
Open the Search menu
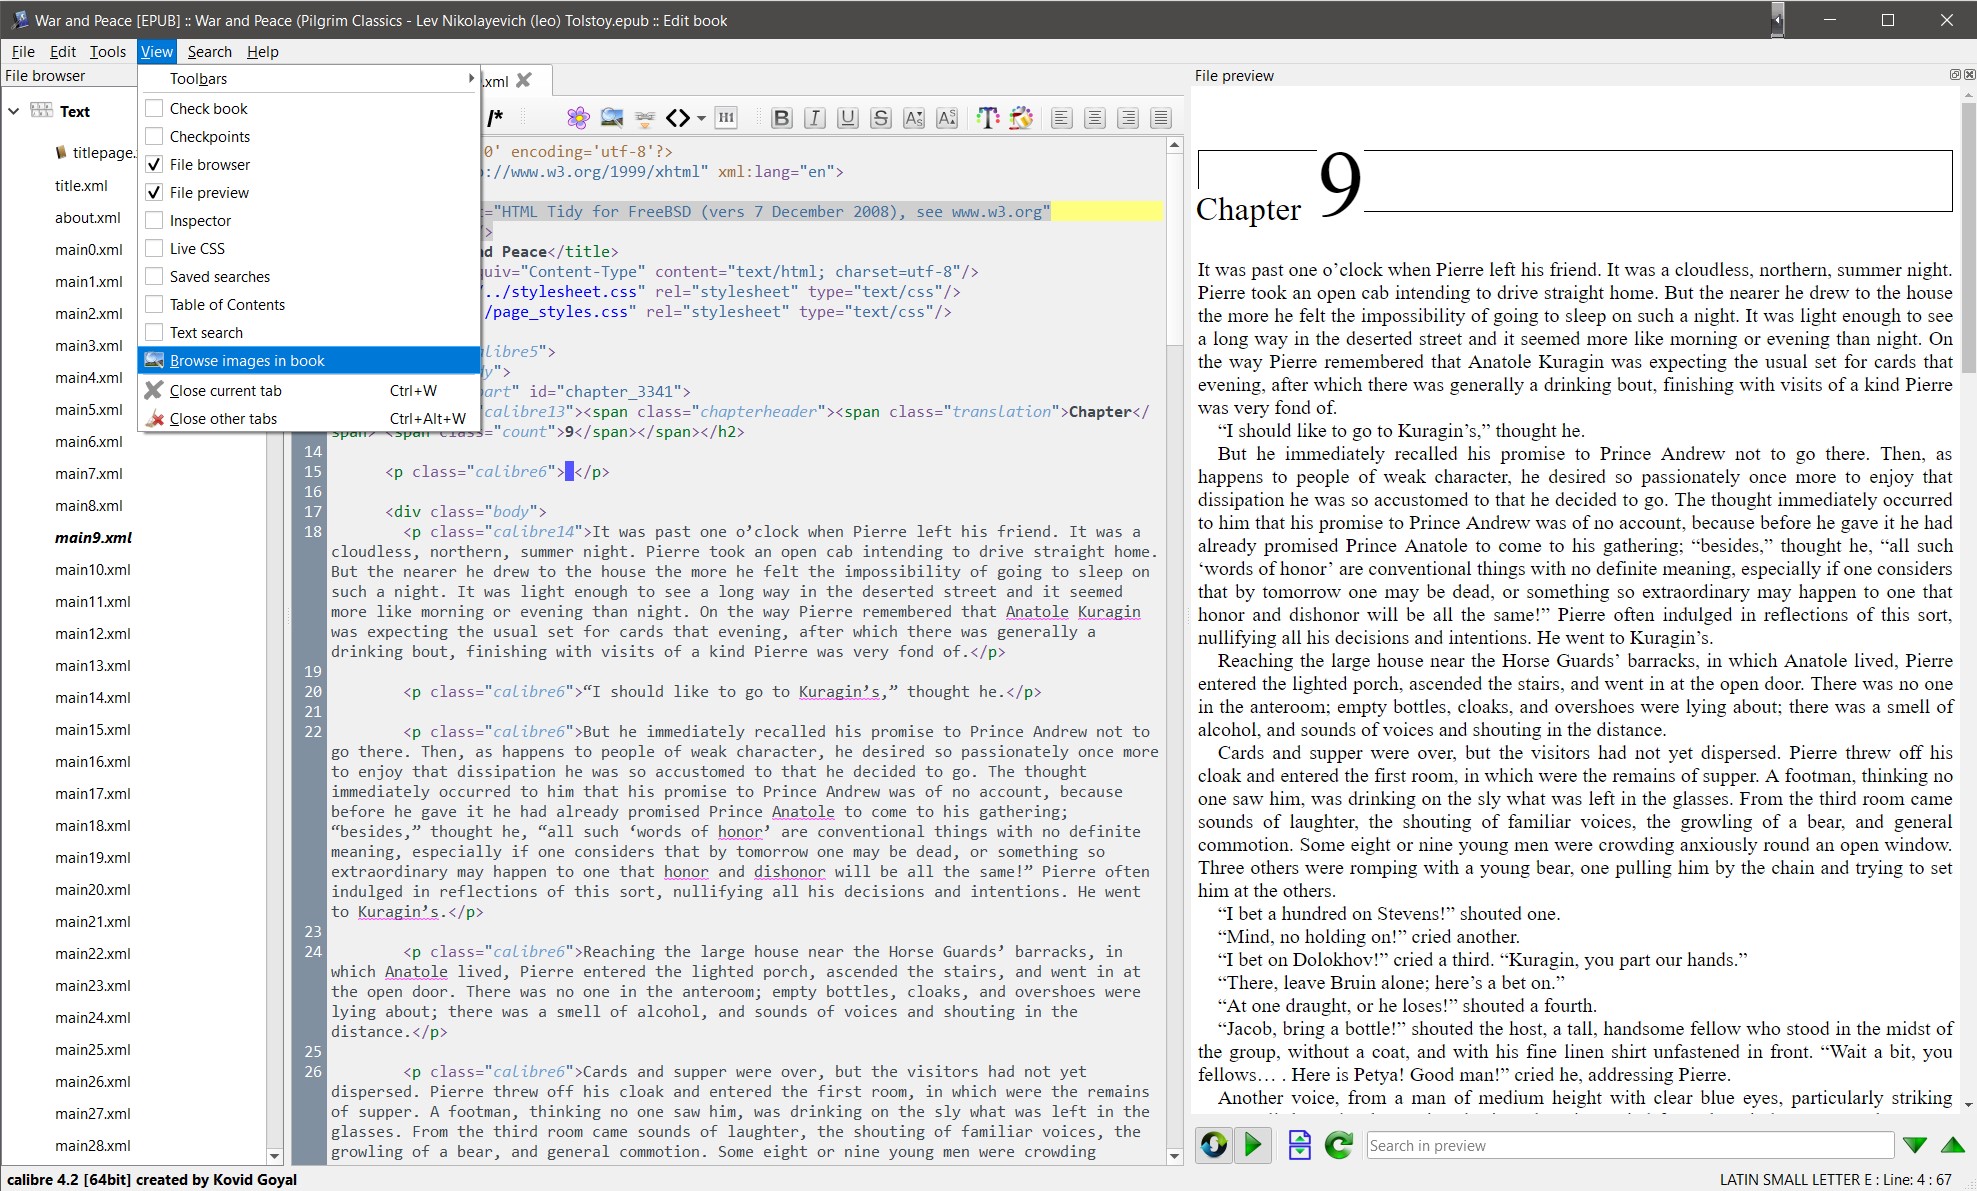click(209, 51)
